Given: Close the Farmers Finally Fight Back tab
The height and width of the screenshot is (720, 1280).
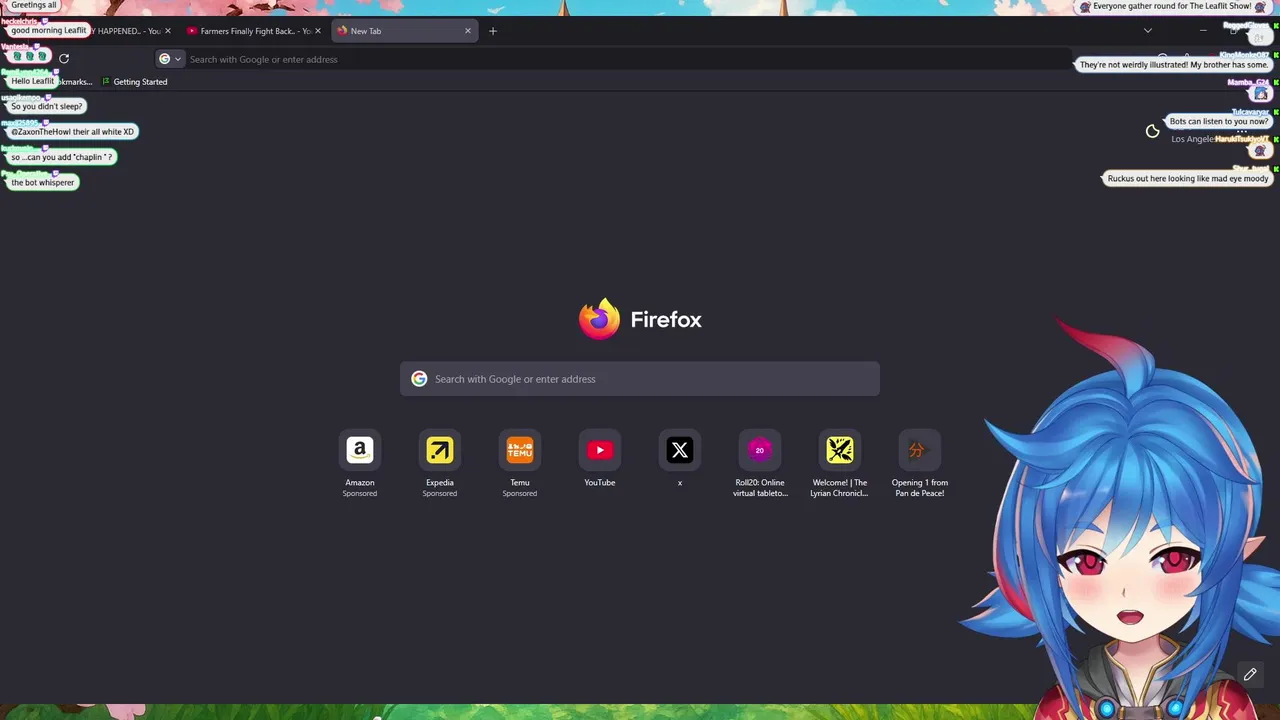Looking at the screenshot, I should [x=318, y=31].
